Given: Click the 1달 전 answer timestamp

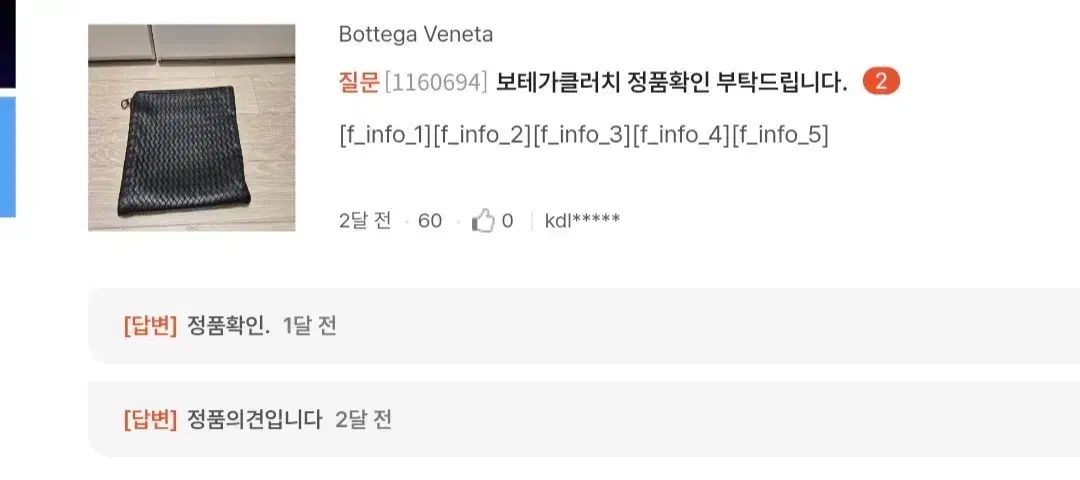Looking at the screenshot, I should pos(309,325).
